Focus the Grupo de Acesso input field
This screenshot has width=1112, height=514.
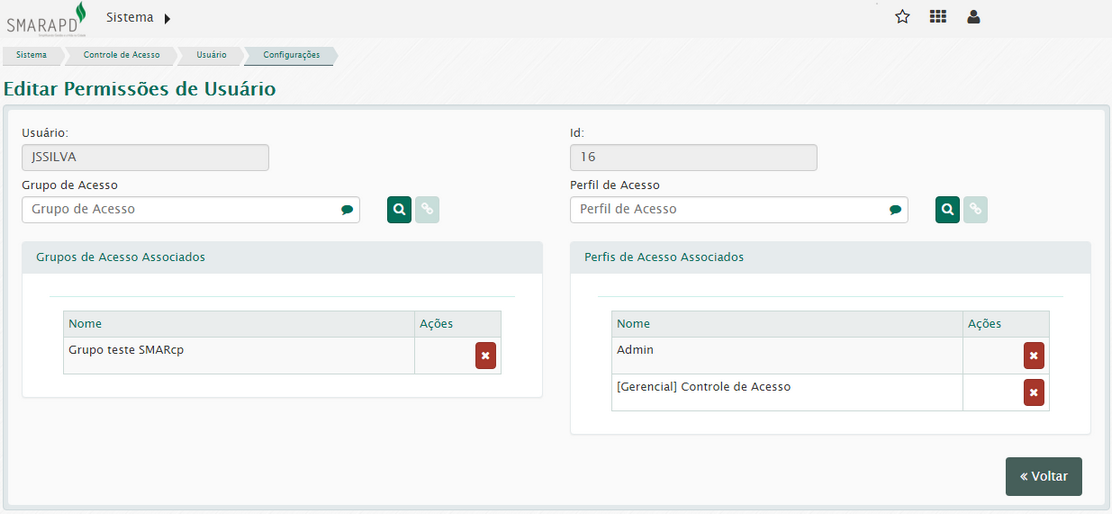tap(180, 210)
